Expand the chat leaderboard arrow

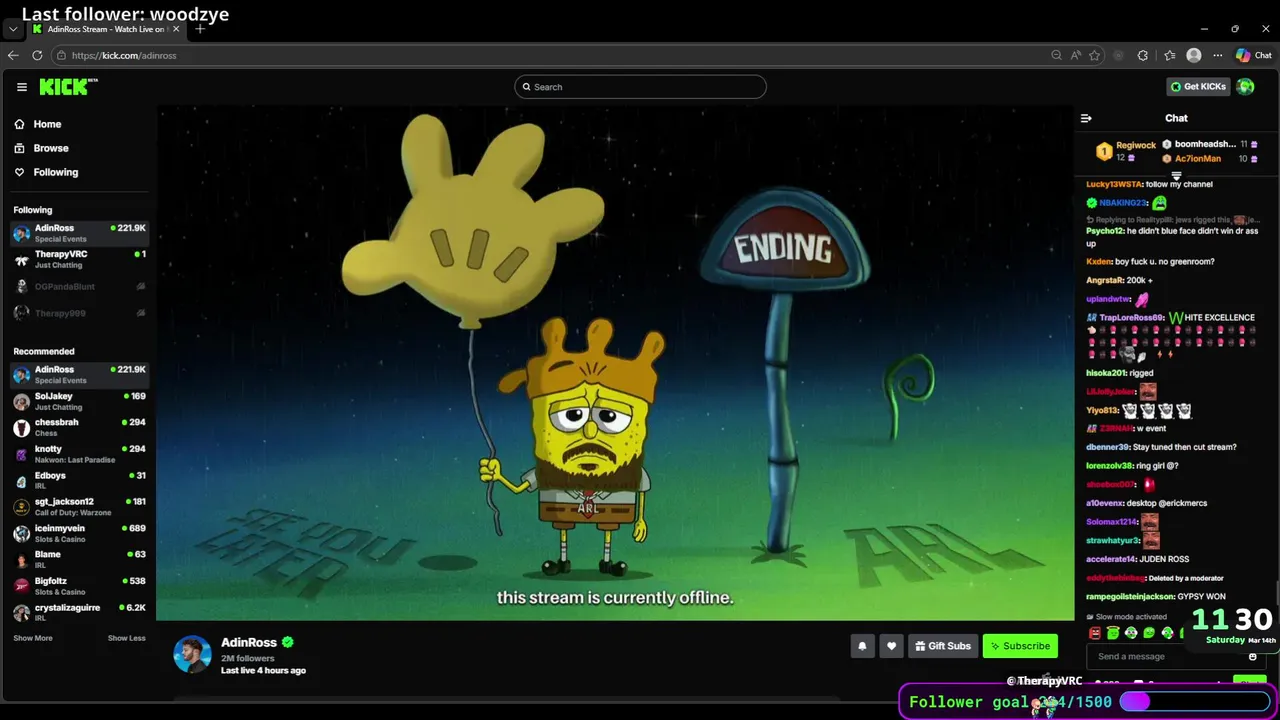pyautogui.click(x=1176, y=175)
